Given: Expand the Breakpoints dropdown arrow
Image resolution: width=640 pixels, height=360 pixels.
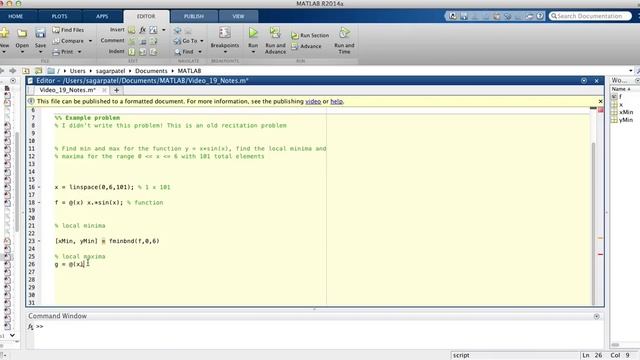Looking at the screenshot, I should click(224, 52).
